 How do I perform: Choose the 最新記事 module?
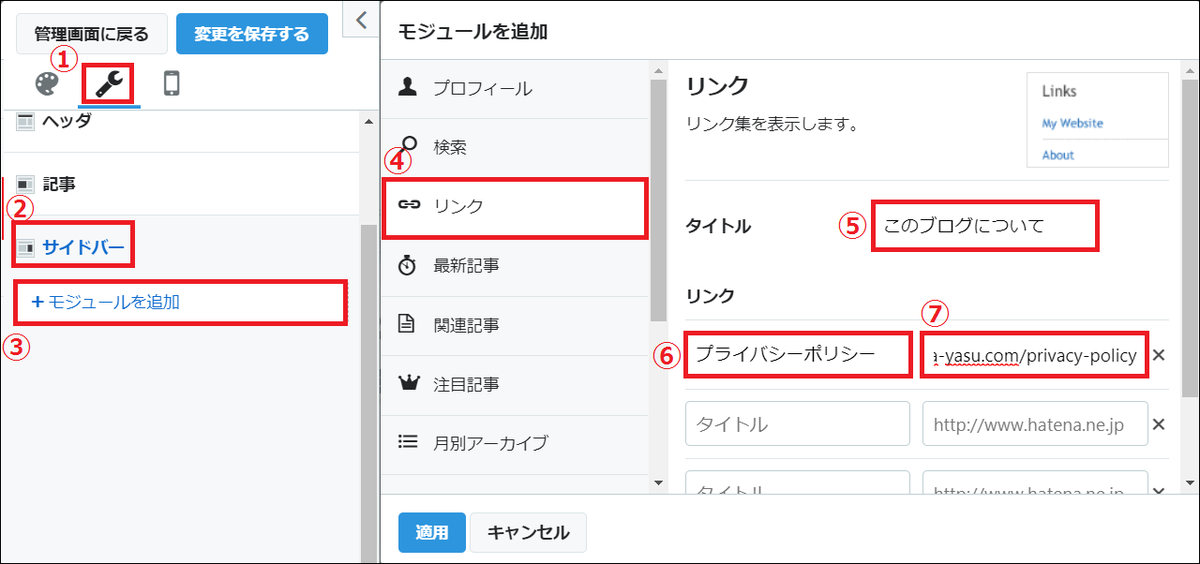click(516, 265)
